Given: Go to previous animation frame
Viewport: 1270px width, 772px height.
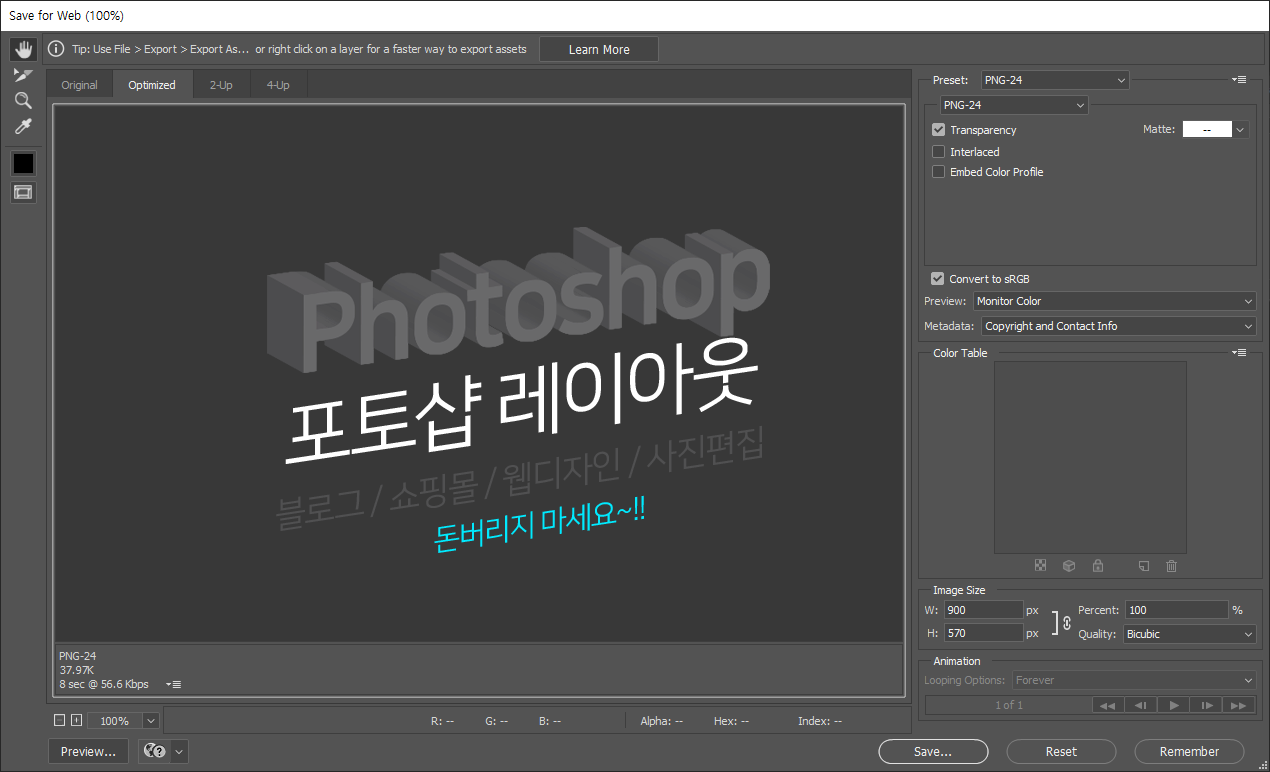Looking at the screenshot, I should pos(1140,705).
